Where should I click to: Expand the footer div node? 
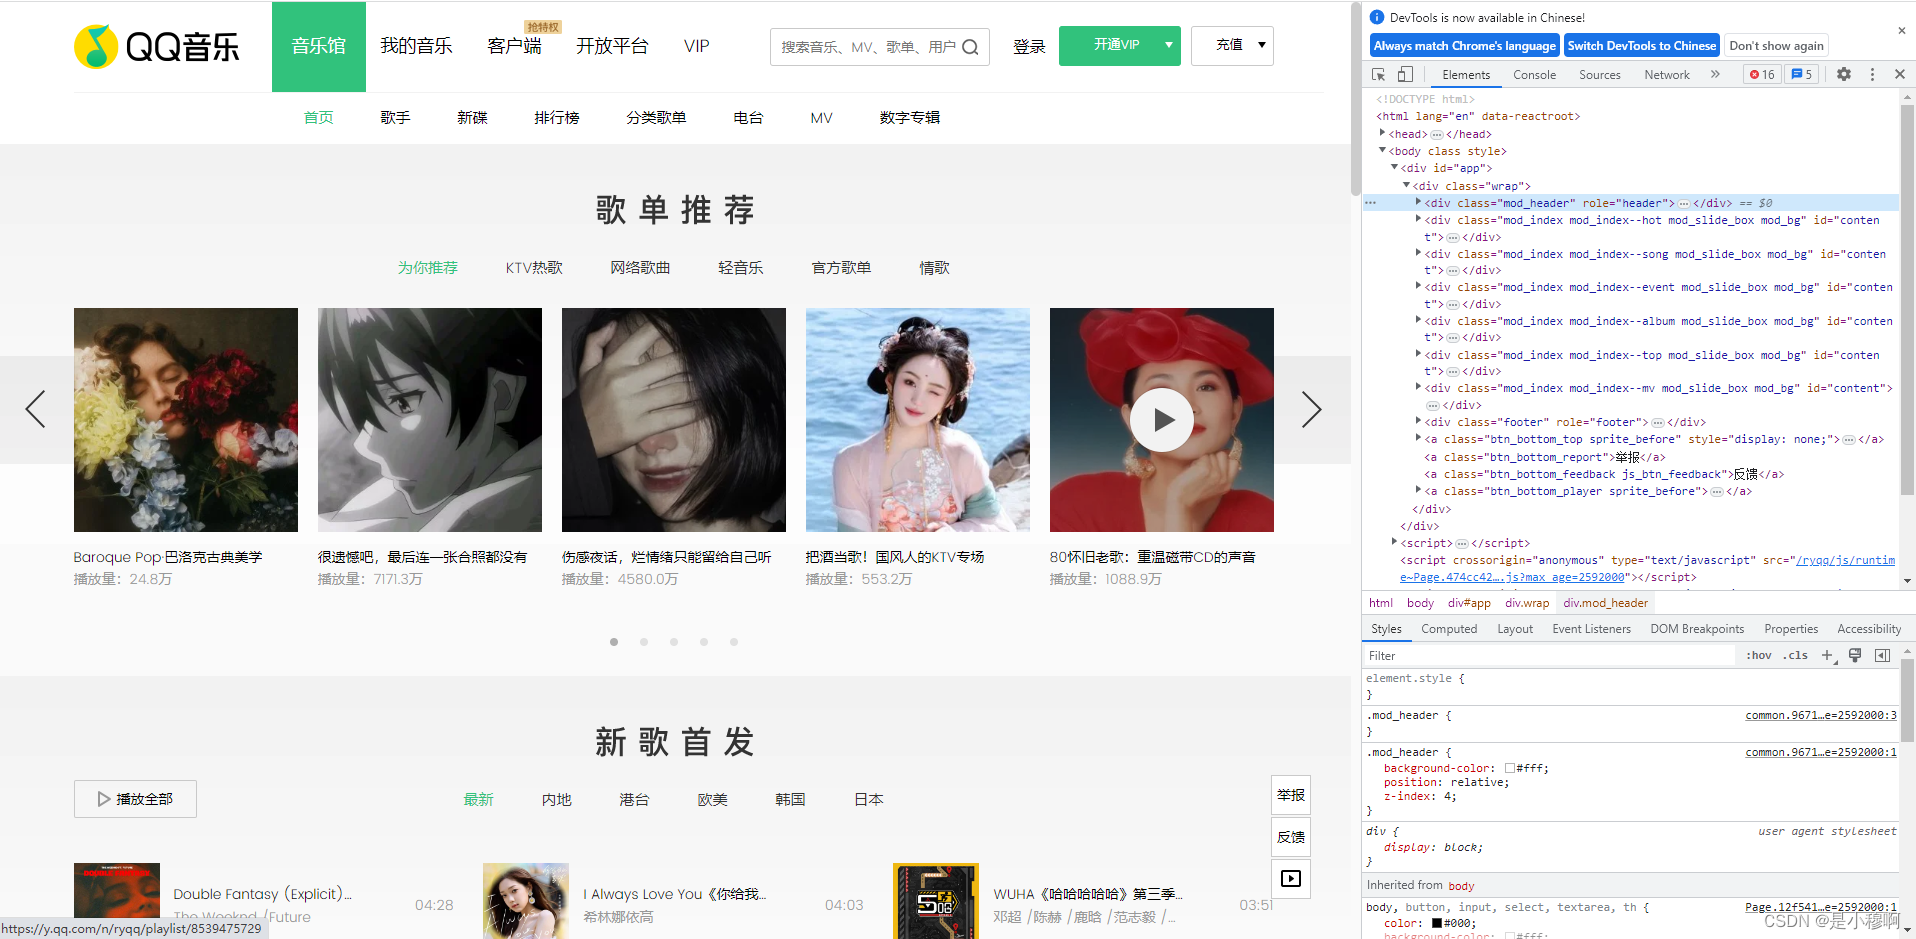tap(1418, 421)
